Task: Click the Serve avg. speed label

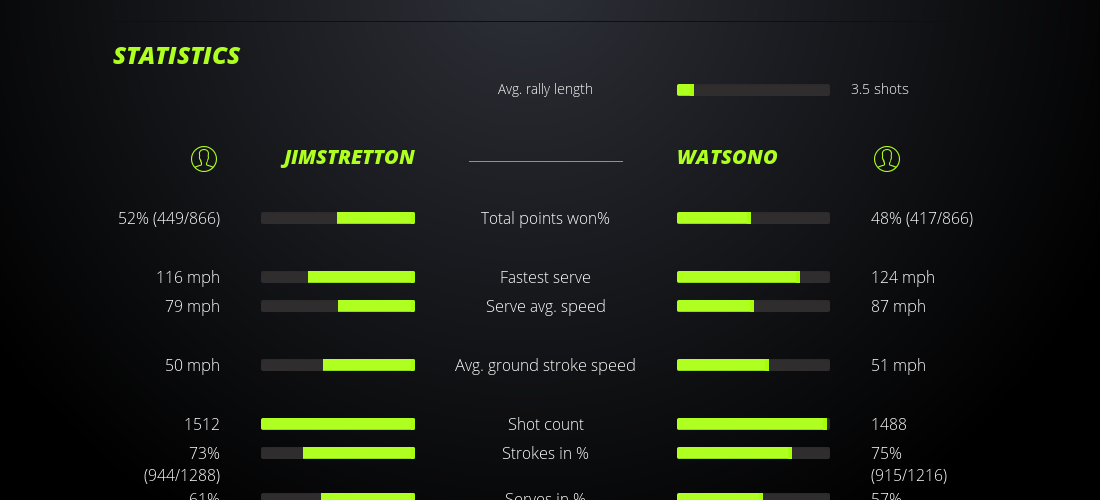Action: [x=545, y=306]
